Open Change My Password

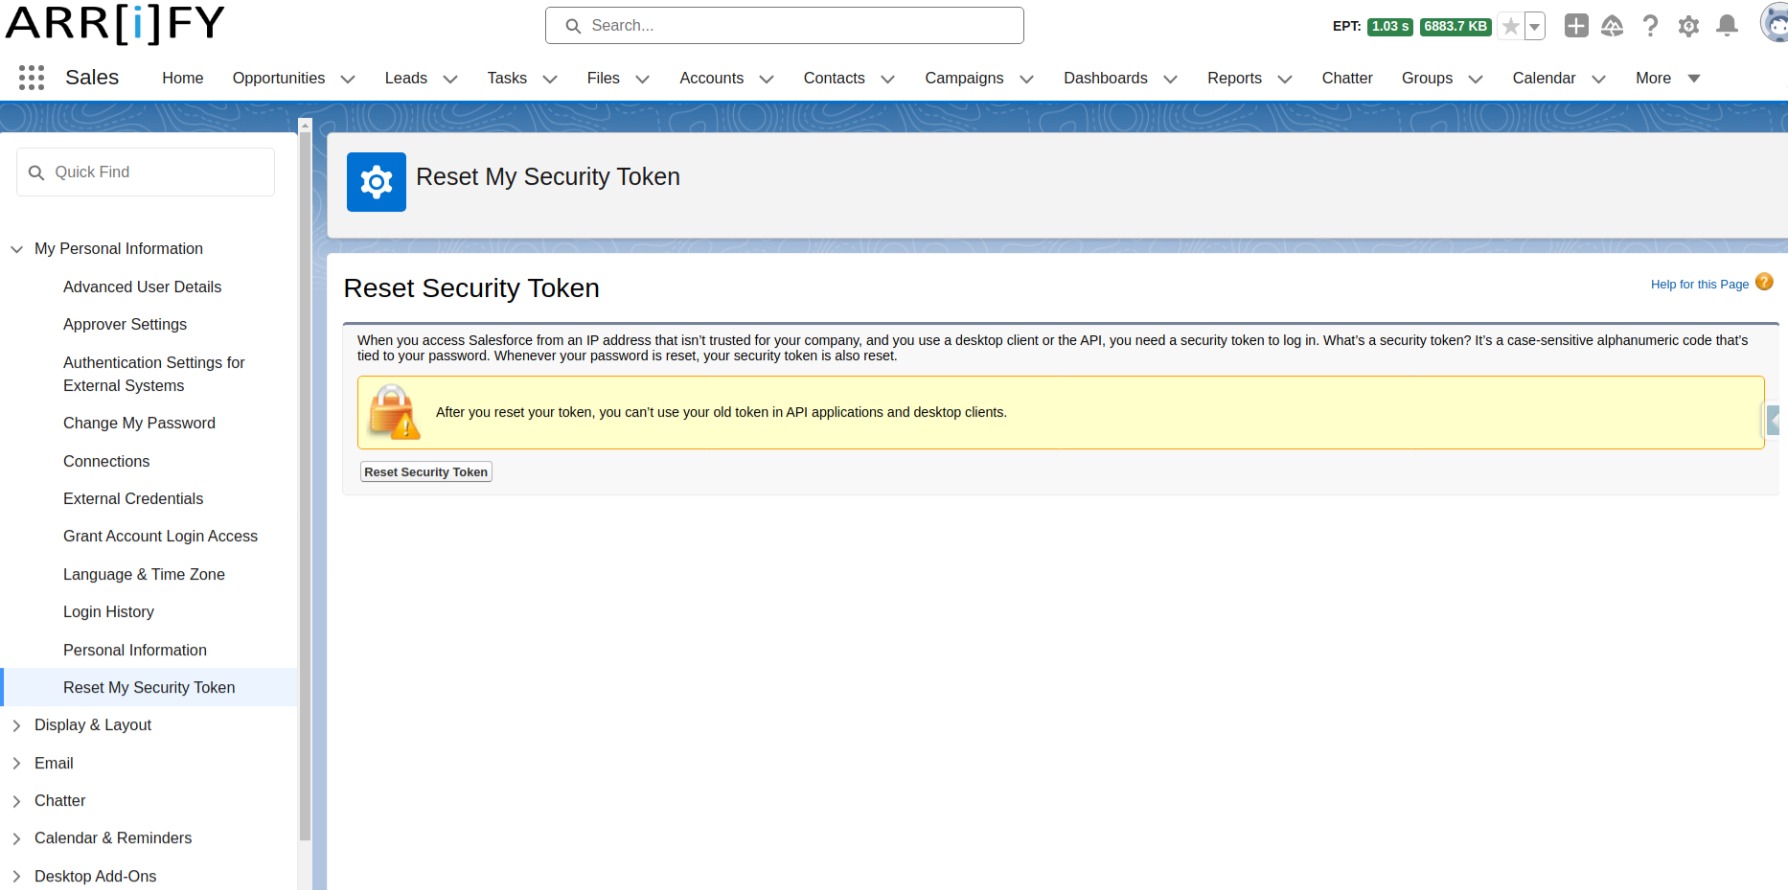pyautogui.click(x=139, y=423)
